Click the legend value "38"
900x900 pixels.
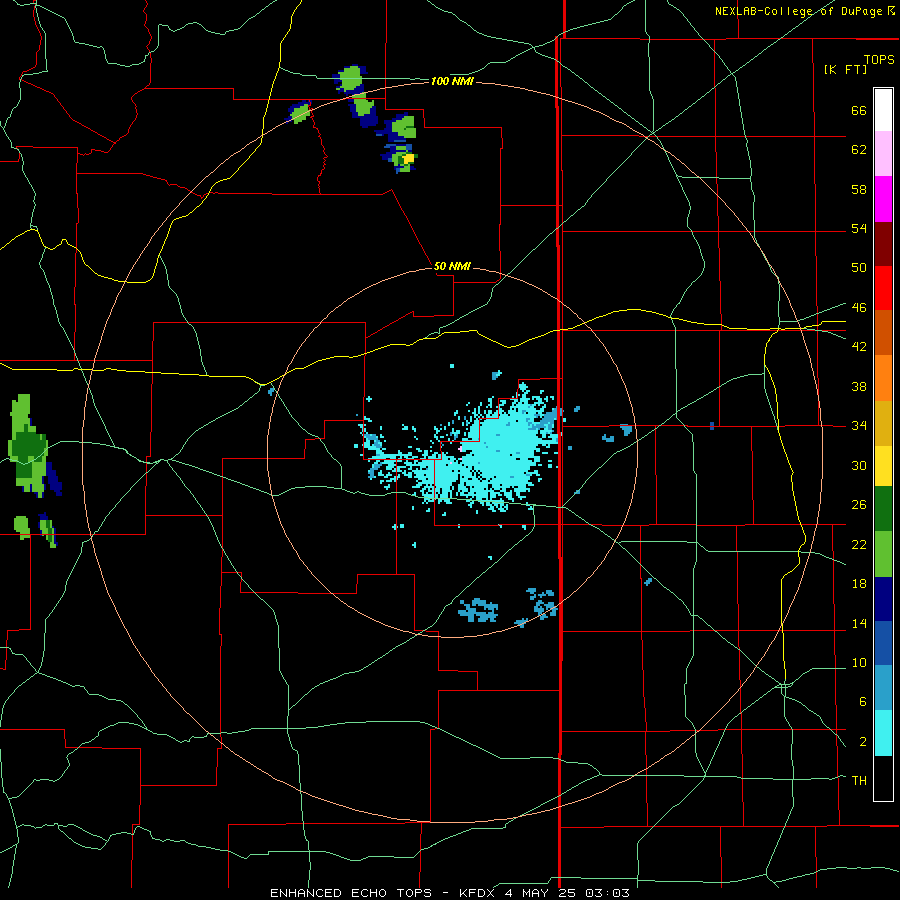[859, 386]
